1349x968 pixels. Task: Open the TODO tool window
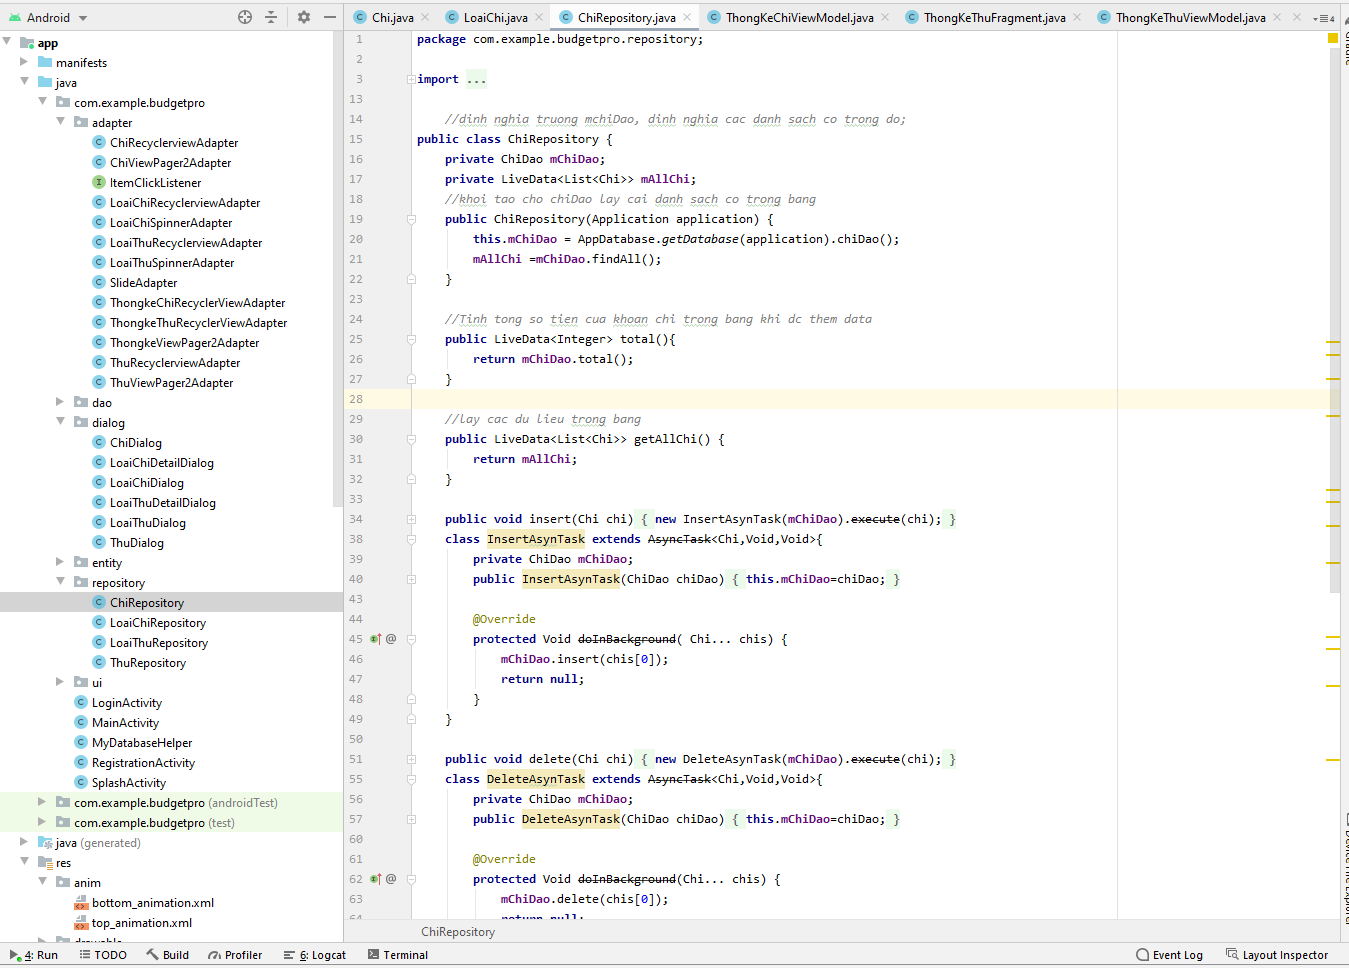[x=103, y=955]
